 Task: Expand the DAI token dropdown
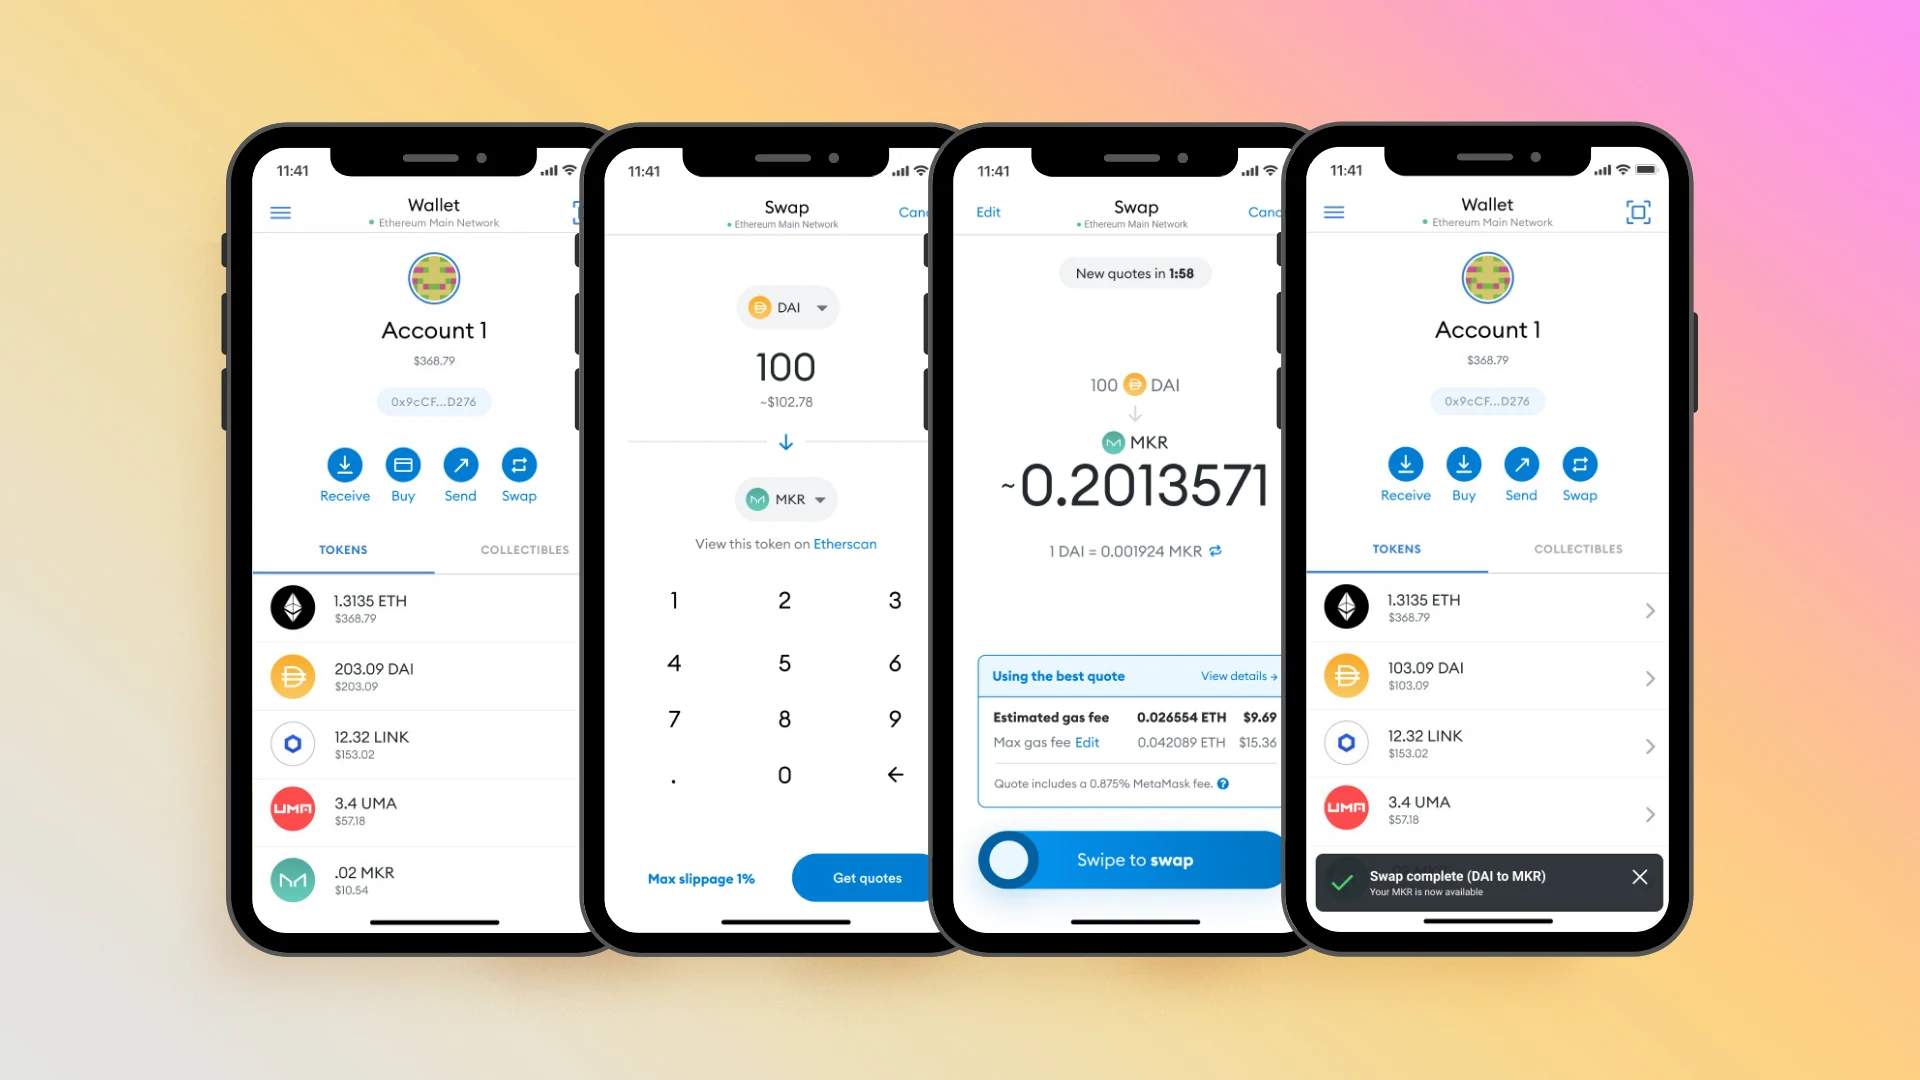click(786, 306)
